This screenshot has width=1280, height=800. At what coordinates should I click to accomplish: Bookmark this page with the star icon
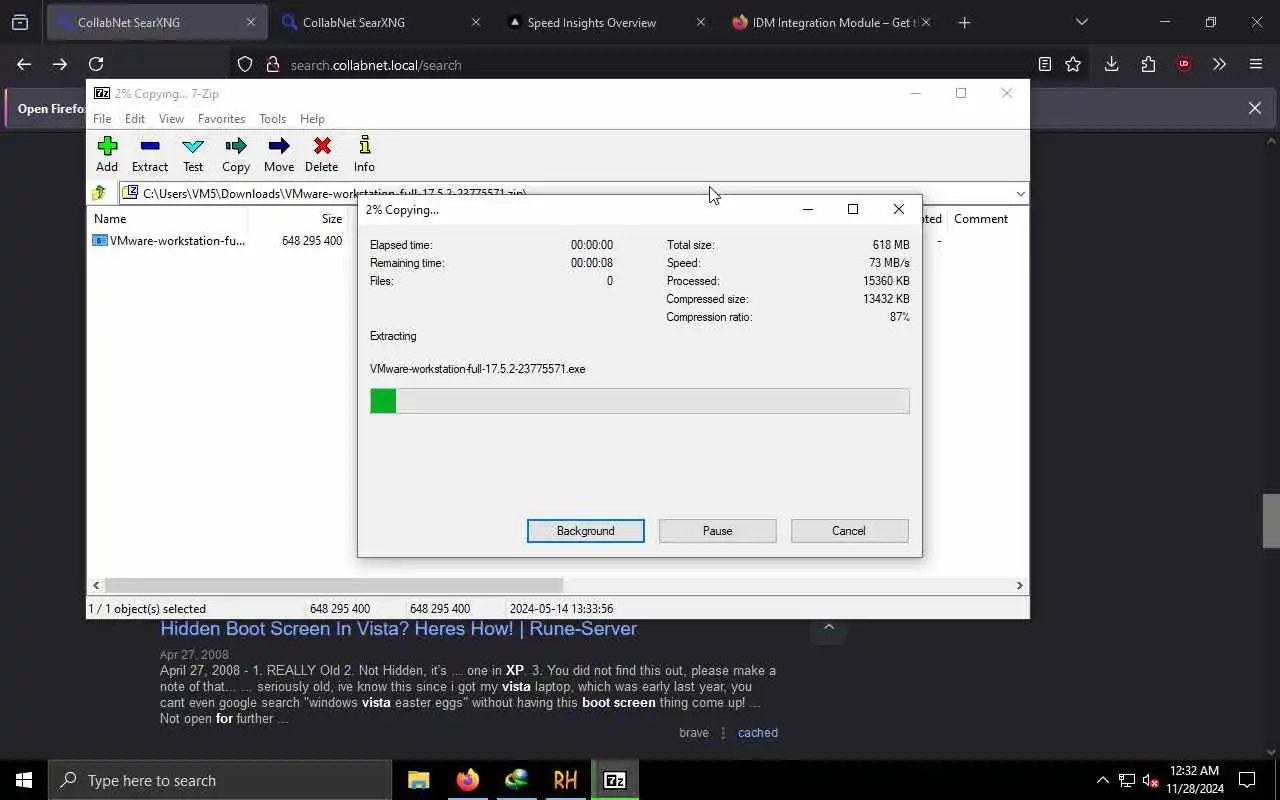(1073, 64)
